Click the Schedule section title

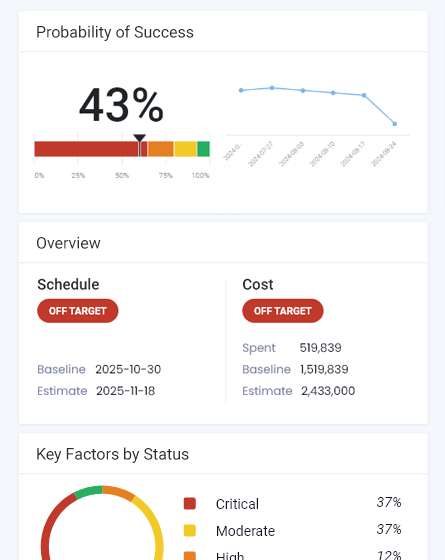pos(68,285)
